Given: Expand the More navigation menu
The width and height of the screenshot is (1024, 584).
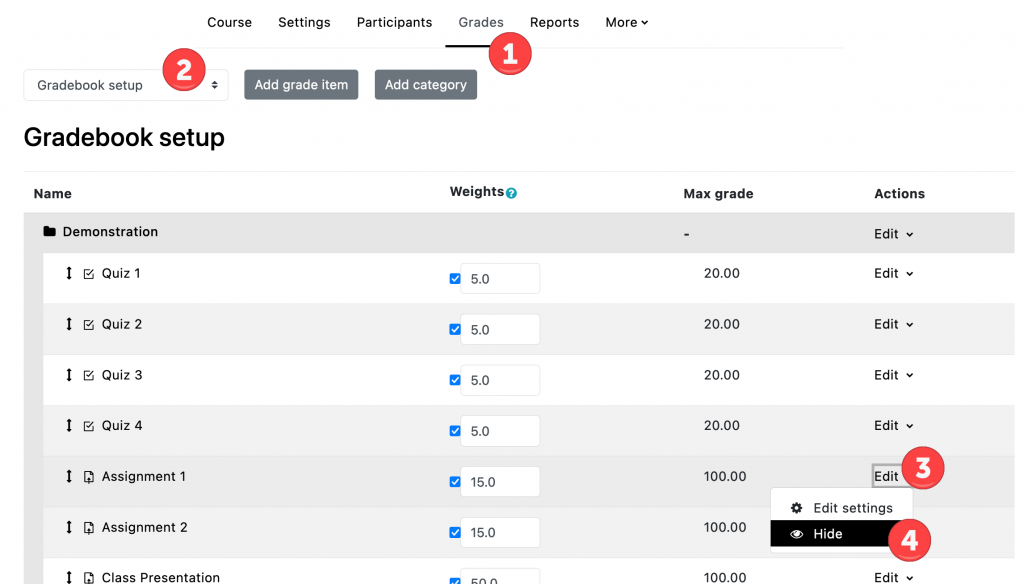Looking at the screenshot, I should [626, 22].
